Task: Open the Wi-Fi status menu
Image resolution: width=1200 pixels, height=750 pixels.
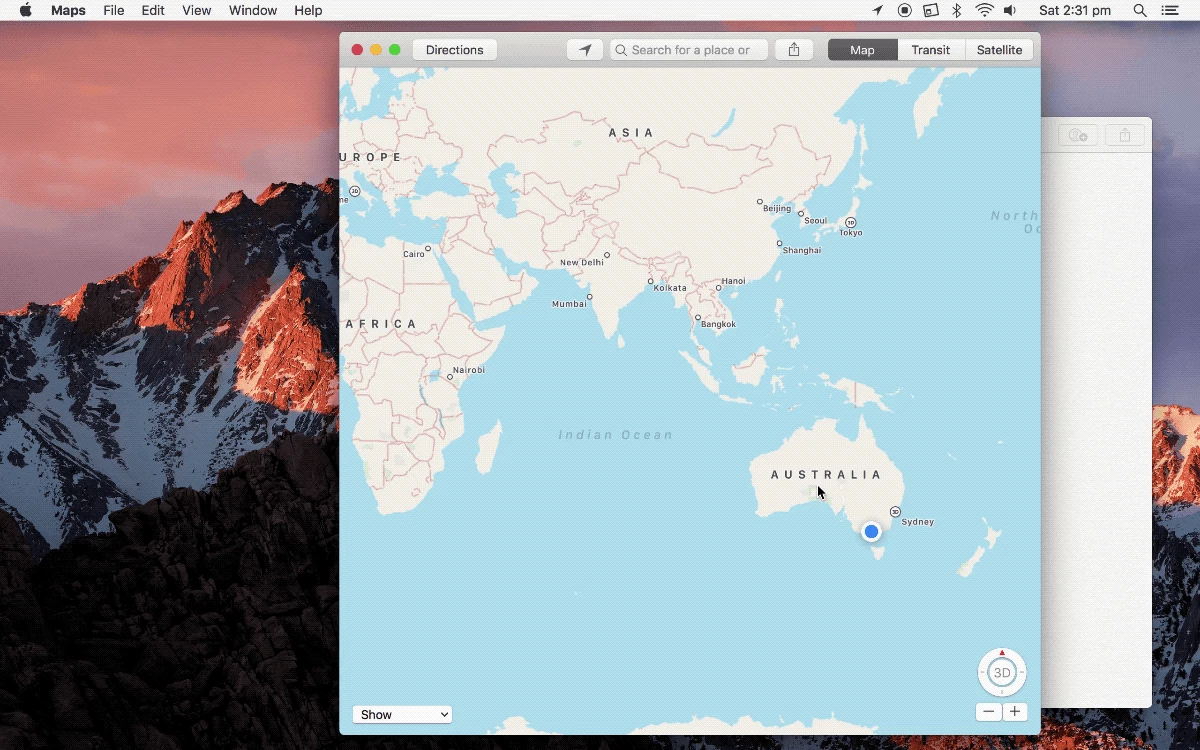Action: (985, 10)
